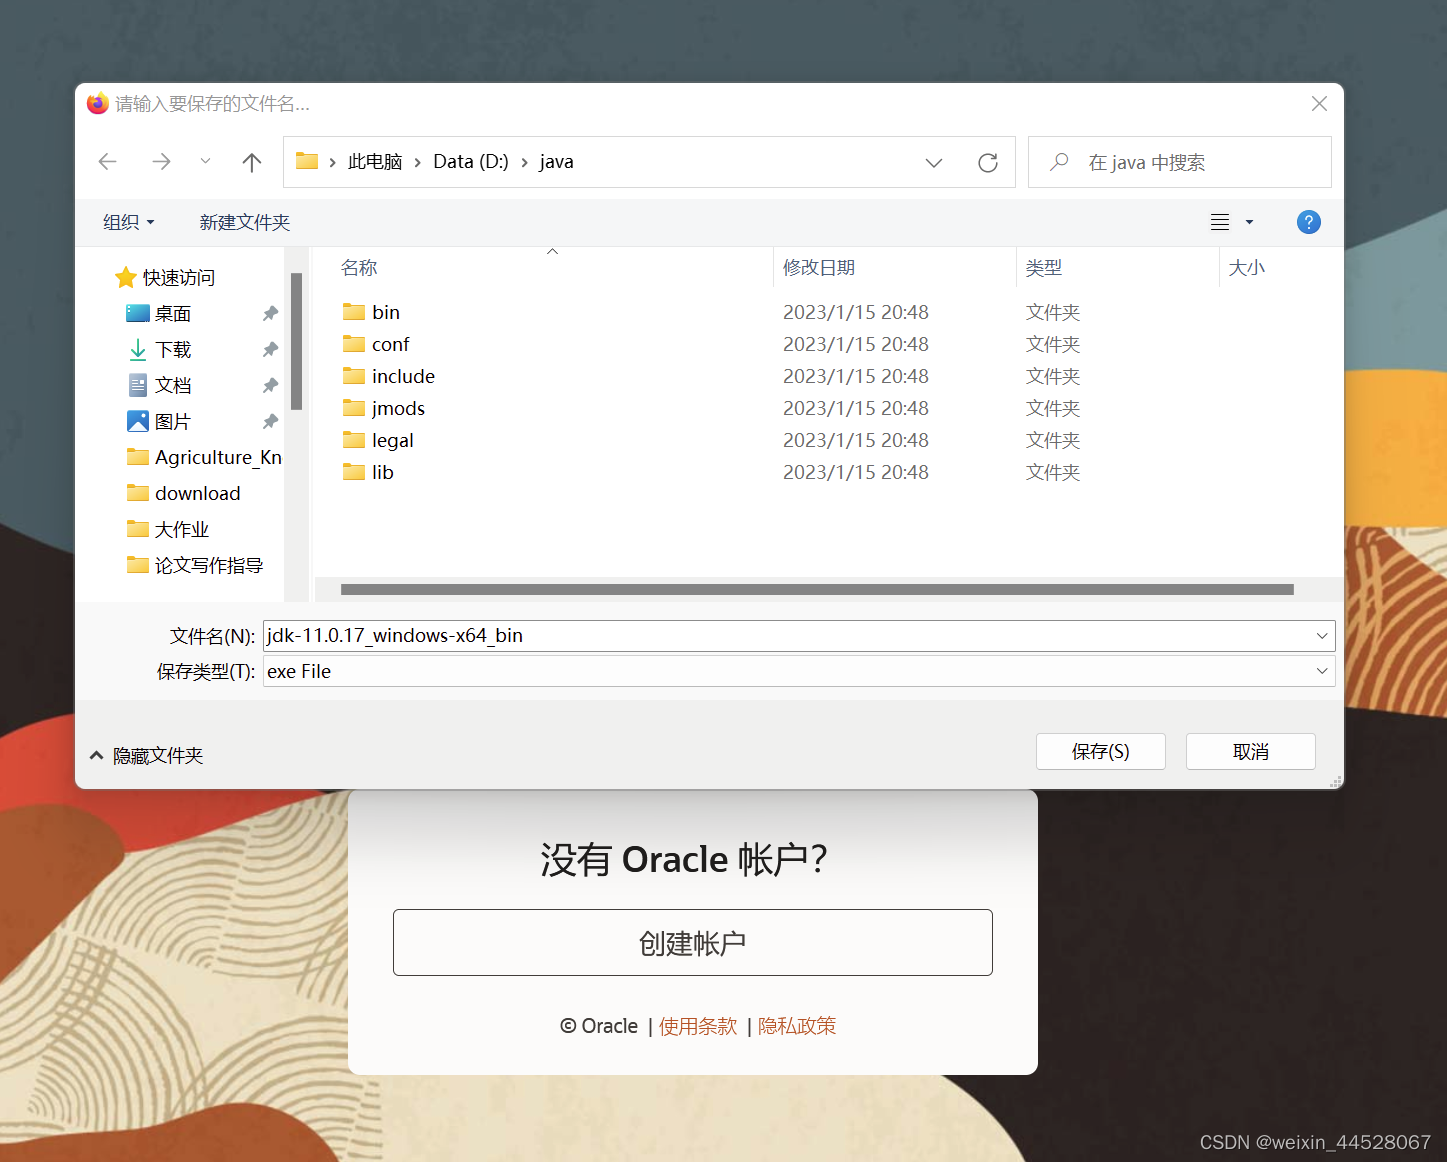Open 图片 in quick access
This screenshot has height=1162, width=1447.
(x=173, y=421)
